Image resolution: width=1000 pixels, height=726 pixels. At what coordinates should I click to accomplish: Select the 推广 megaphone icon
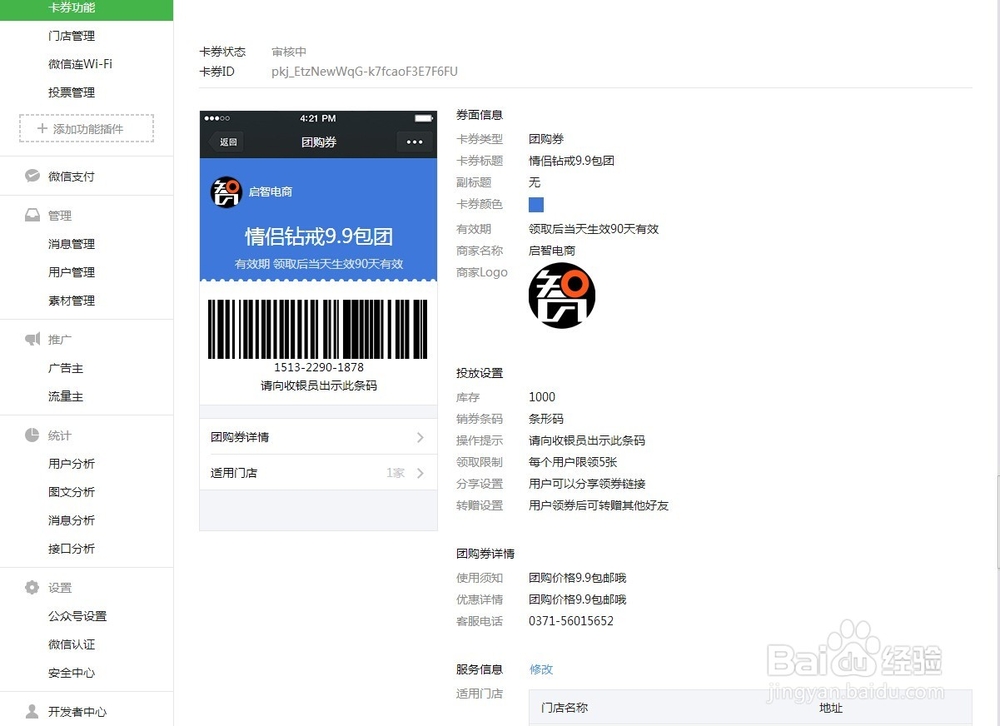click(32, 338)
